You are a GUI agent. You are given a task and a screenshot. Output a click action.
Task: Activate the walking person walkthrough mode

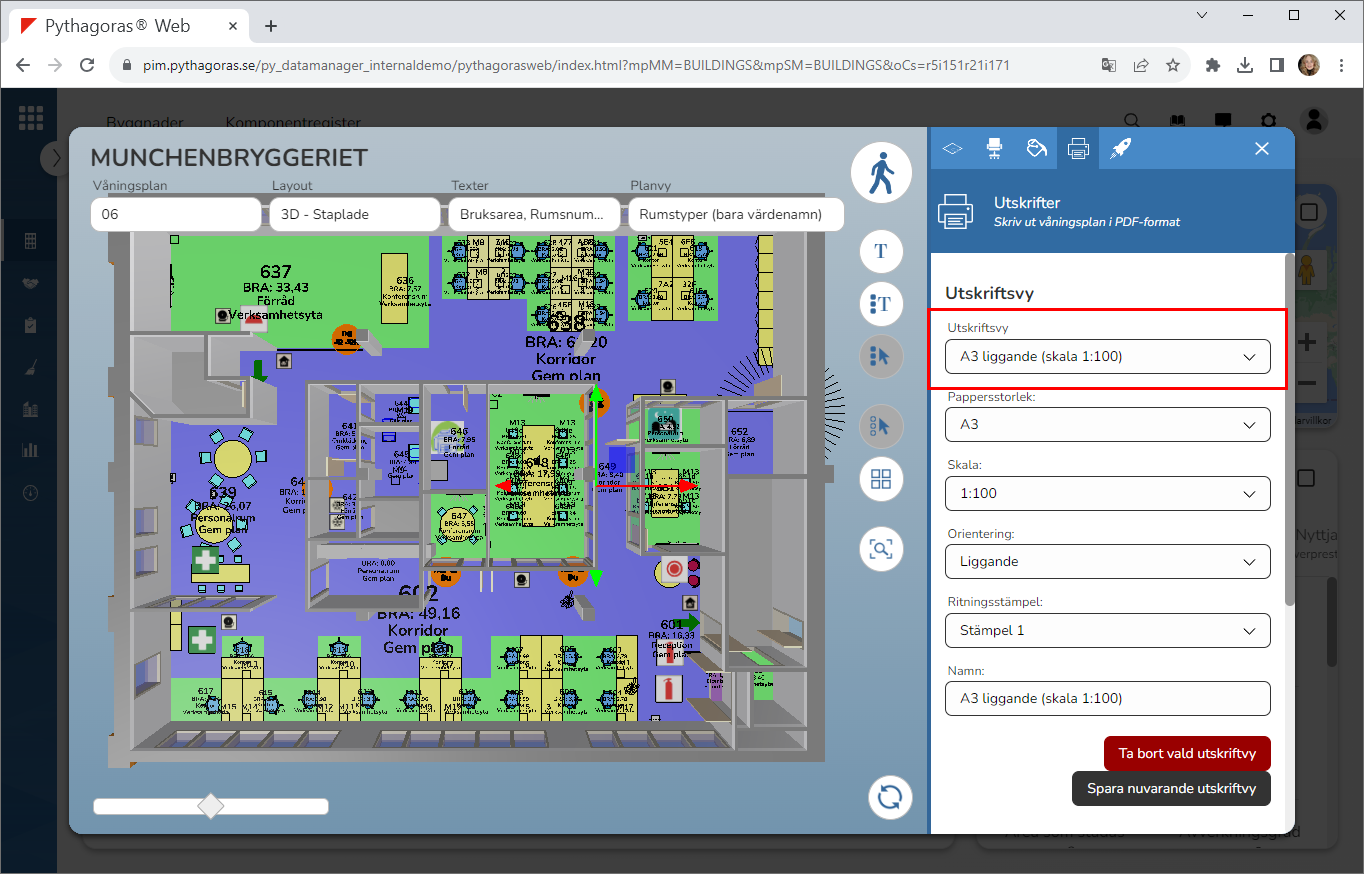[x=881, y=173]
